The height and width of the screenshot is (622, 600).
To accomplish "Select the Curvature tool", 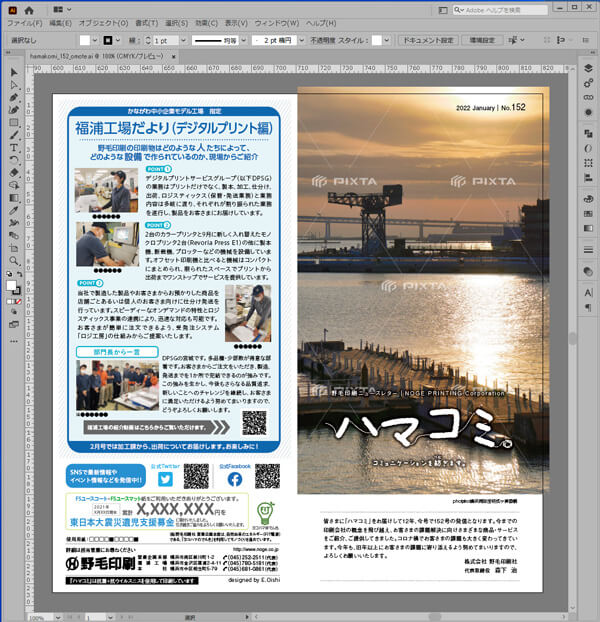I will 14,110.
